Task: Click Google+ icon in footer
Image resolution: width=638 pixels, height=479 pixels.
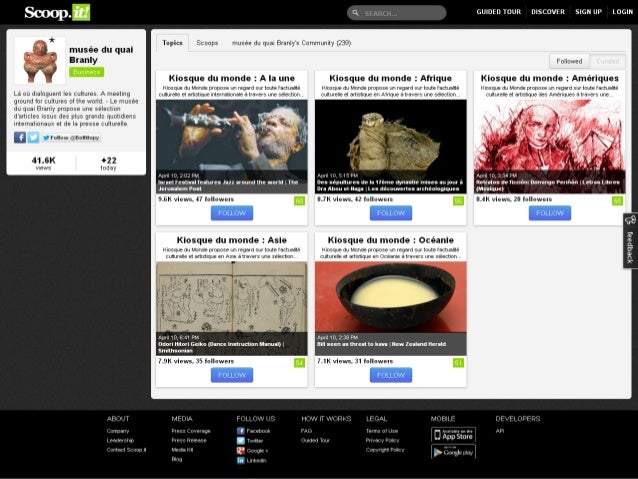Action: click(240, 451)
